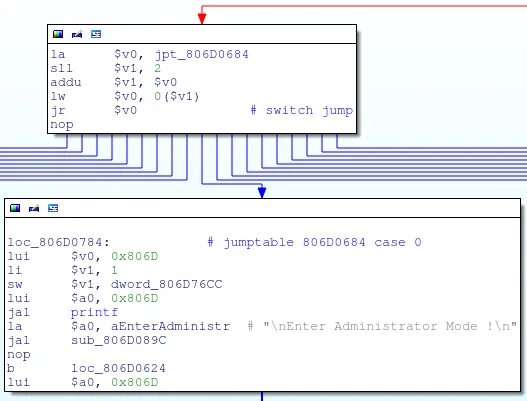Click the blue arrowhead entering loc_806D0784 block
Screen dimensions: 527x401
(262, 192)
